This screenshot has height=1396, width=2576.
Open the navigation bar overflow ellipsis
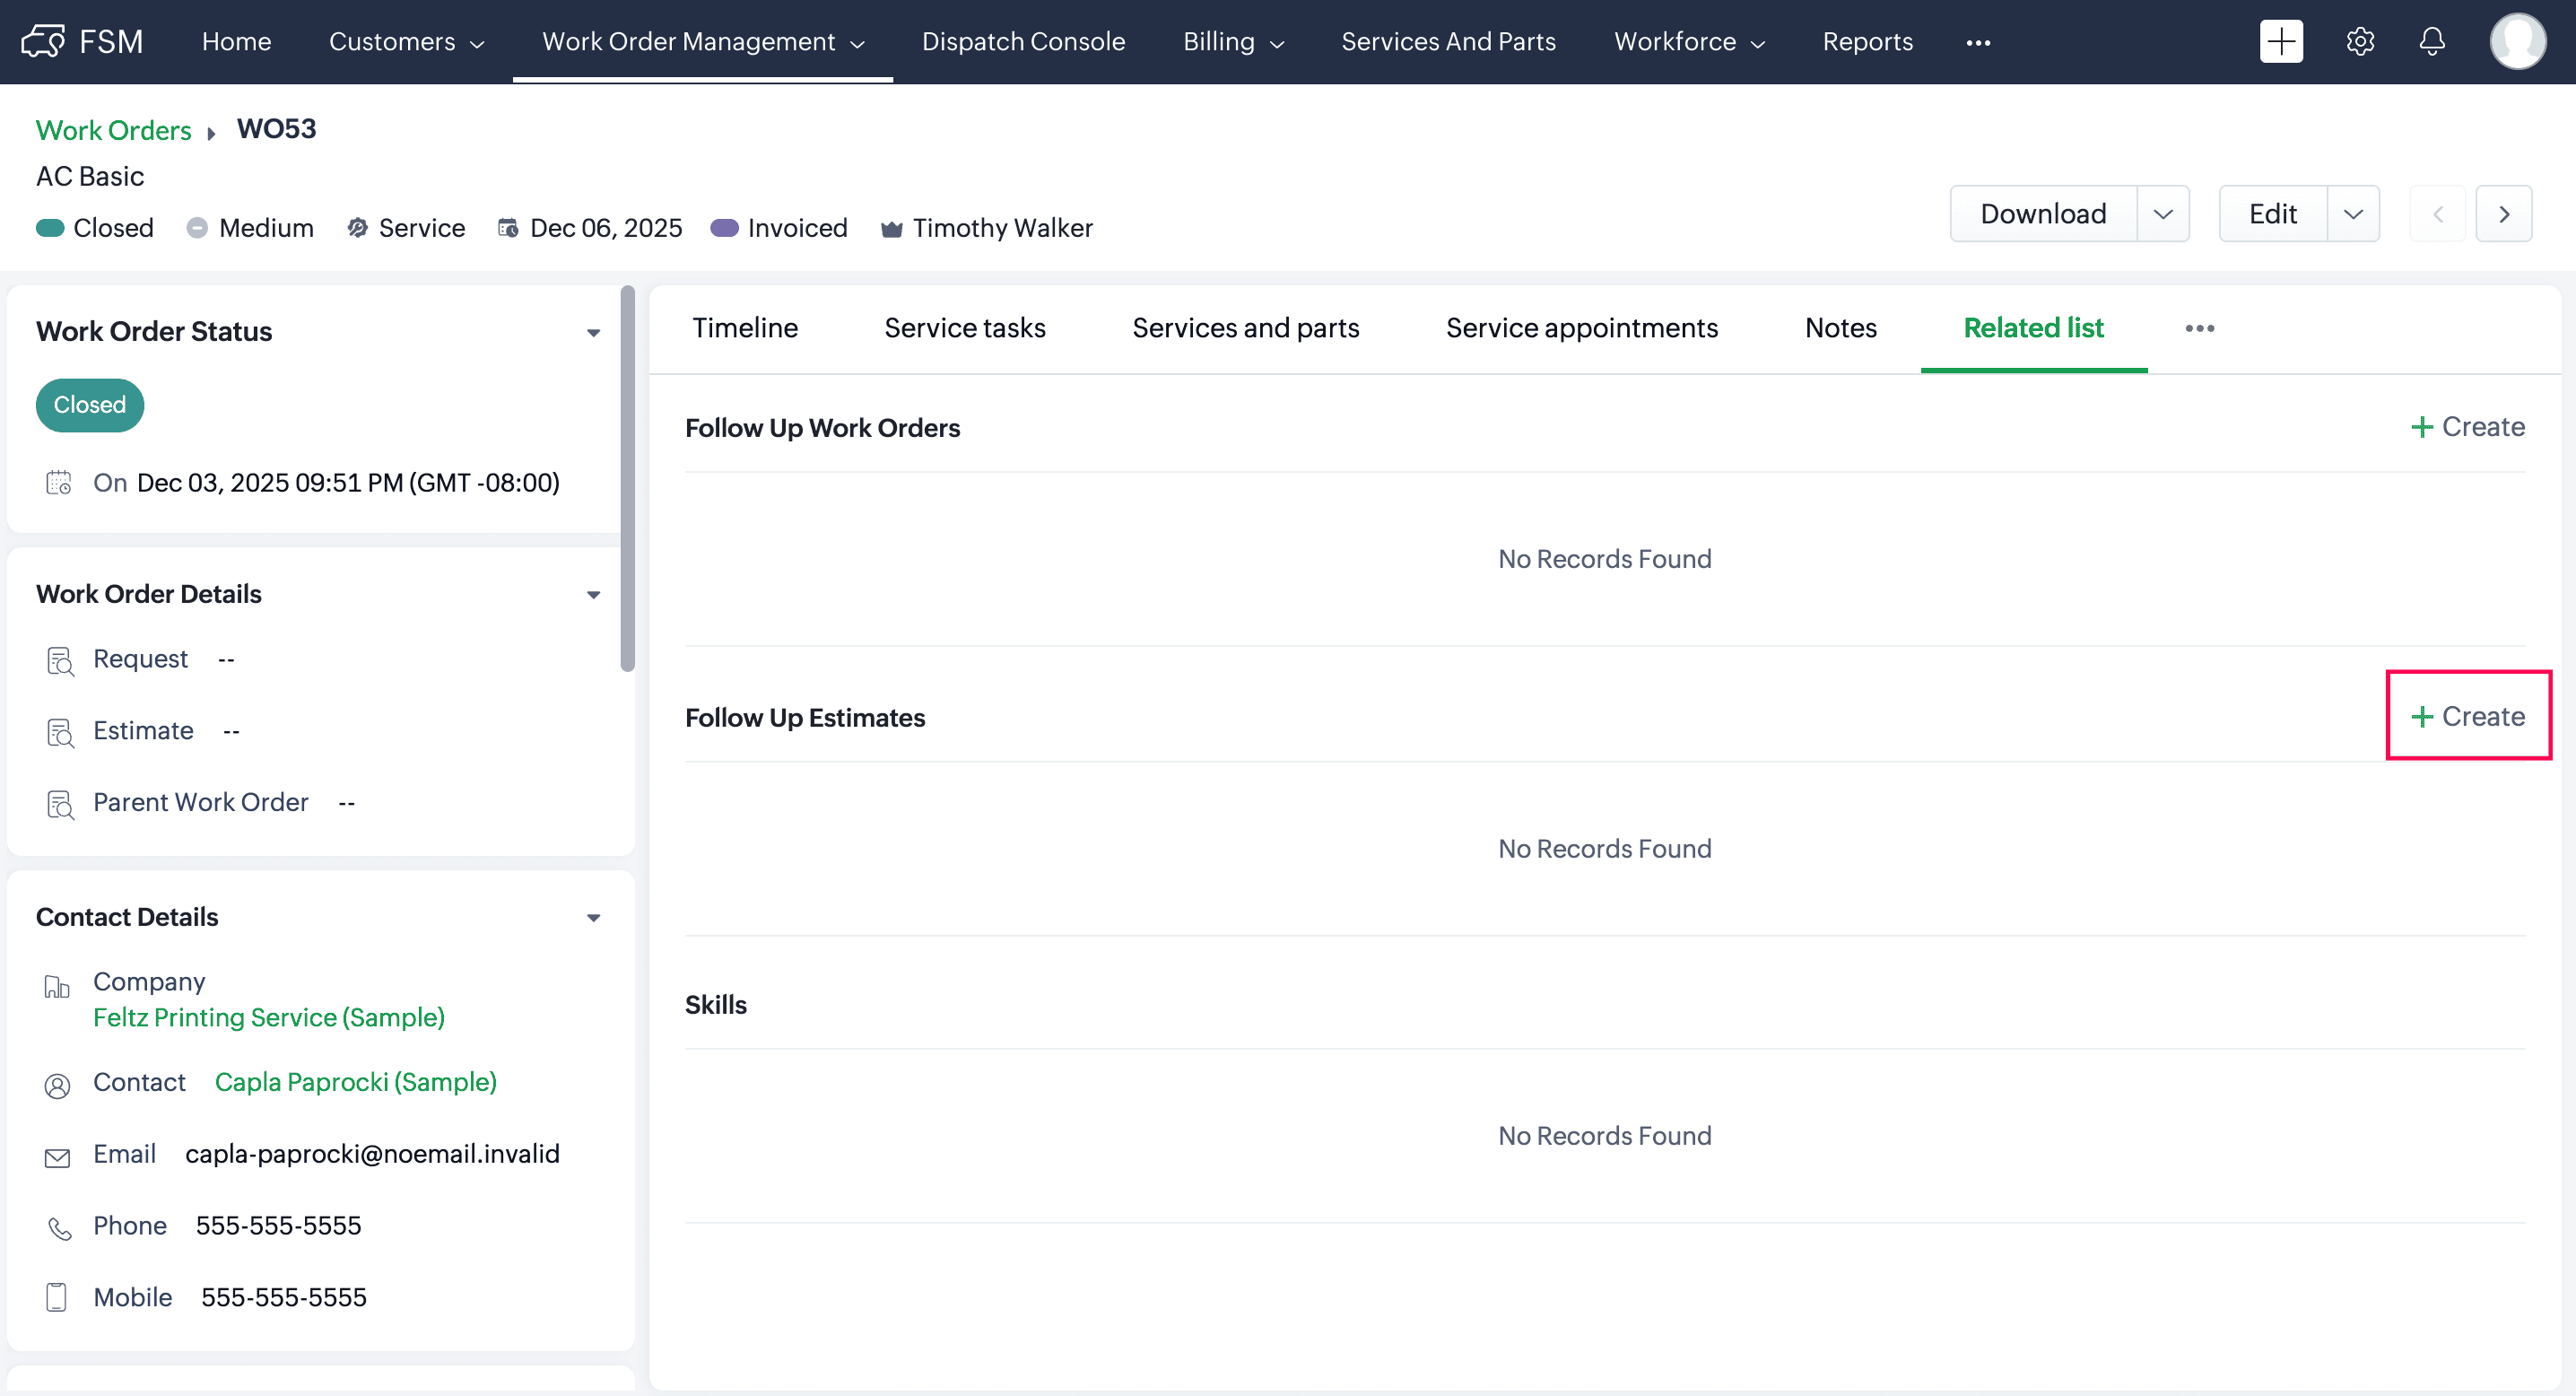coord(1978,42)
